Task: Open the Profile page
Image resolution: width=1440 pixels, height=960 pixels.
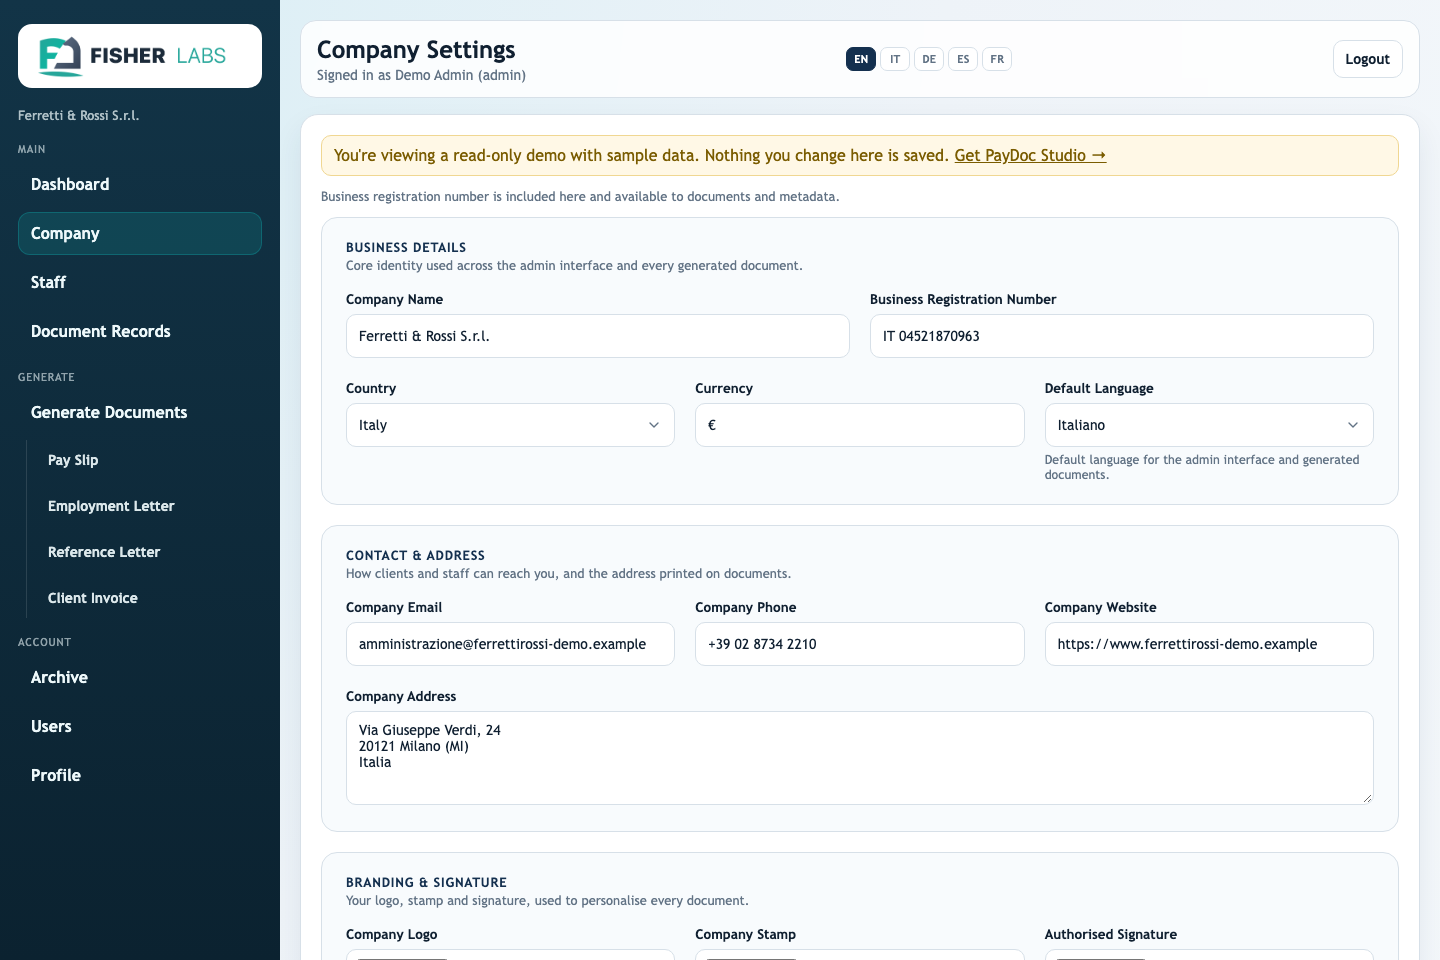Action: click(x=140, y=775)
